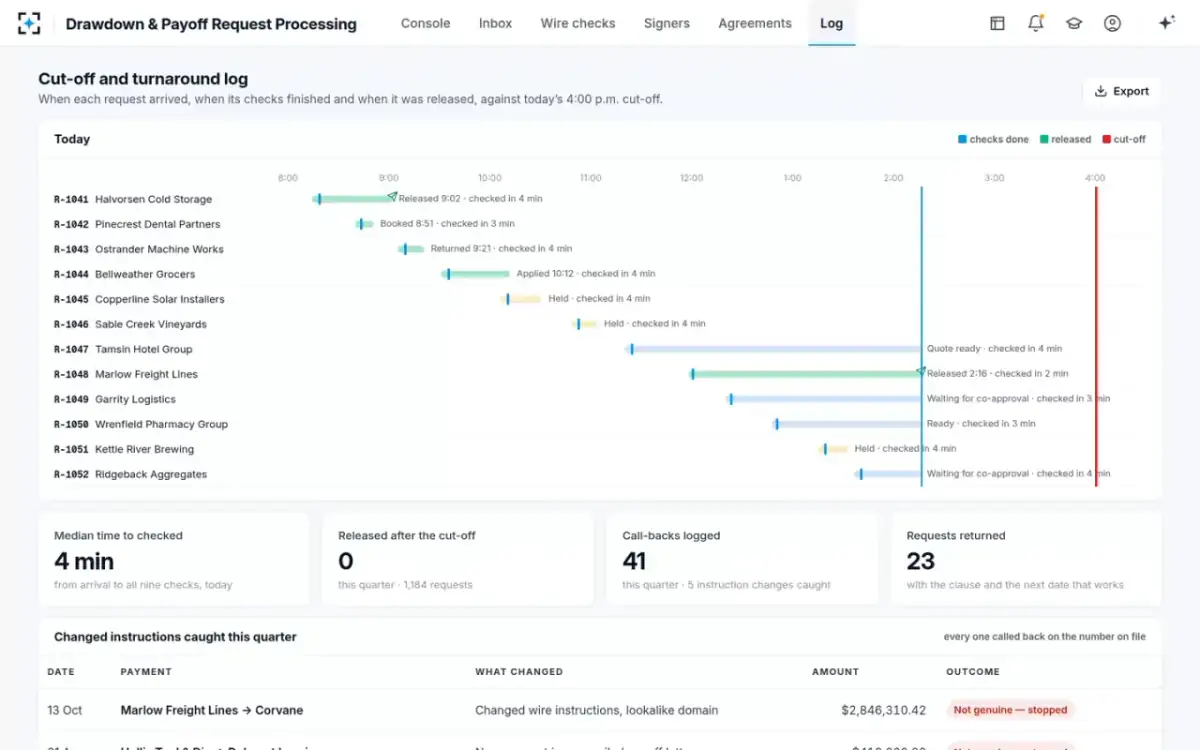Select request R-1043 Ostrander Machine Works
The height and width of the screenshot is (750, 1200).
coord(139,249)
